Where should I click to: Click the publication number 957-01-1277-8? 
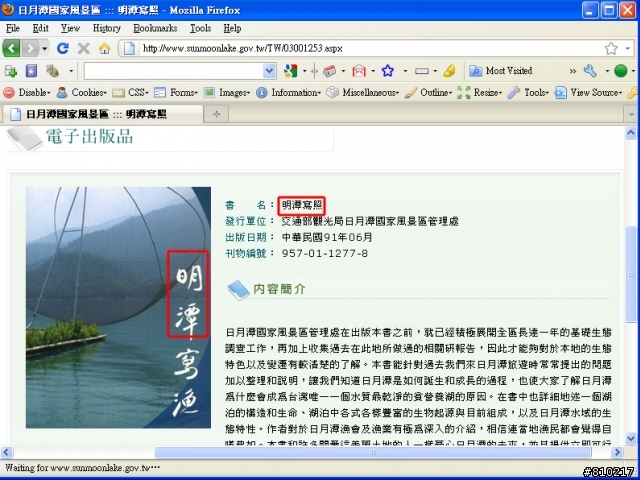point(325,253)
